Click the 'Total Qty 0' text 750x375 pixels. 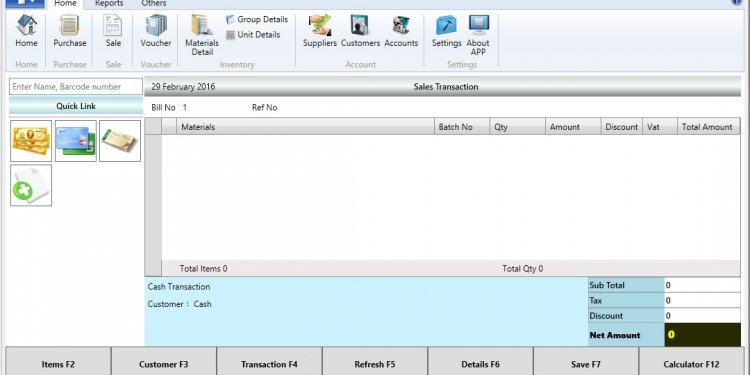point(523,269)
